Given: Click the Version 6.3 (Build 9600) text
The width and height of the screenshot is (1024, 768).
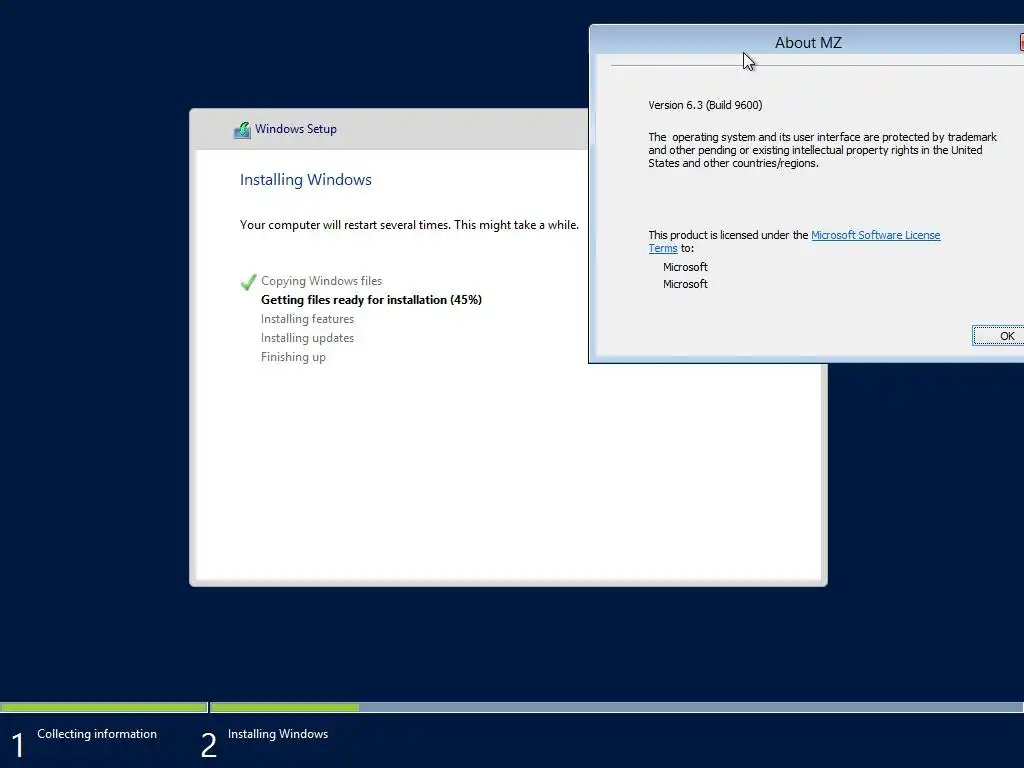Looking at the screenshot, I should click(705, 105).
